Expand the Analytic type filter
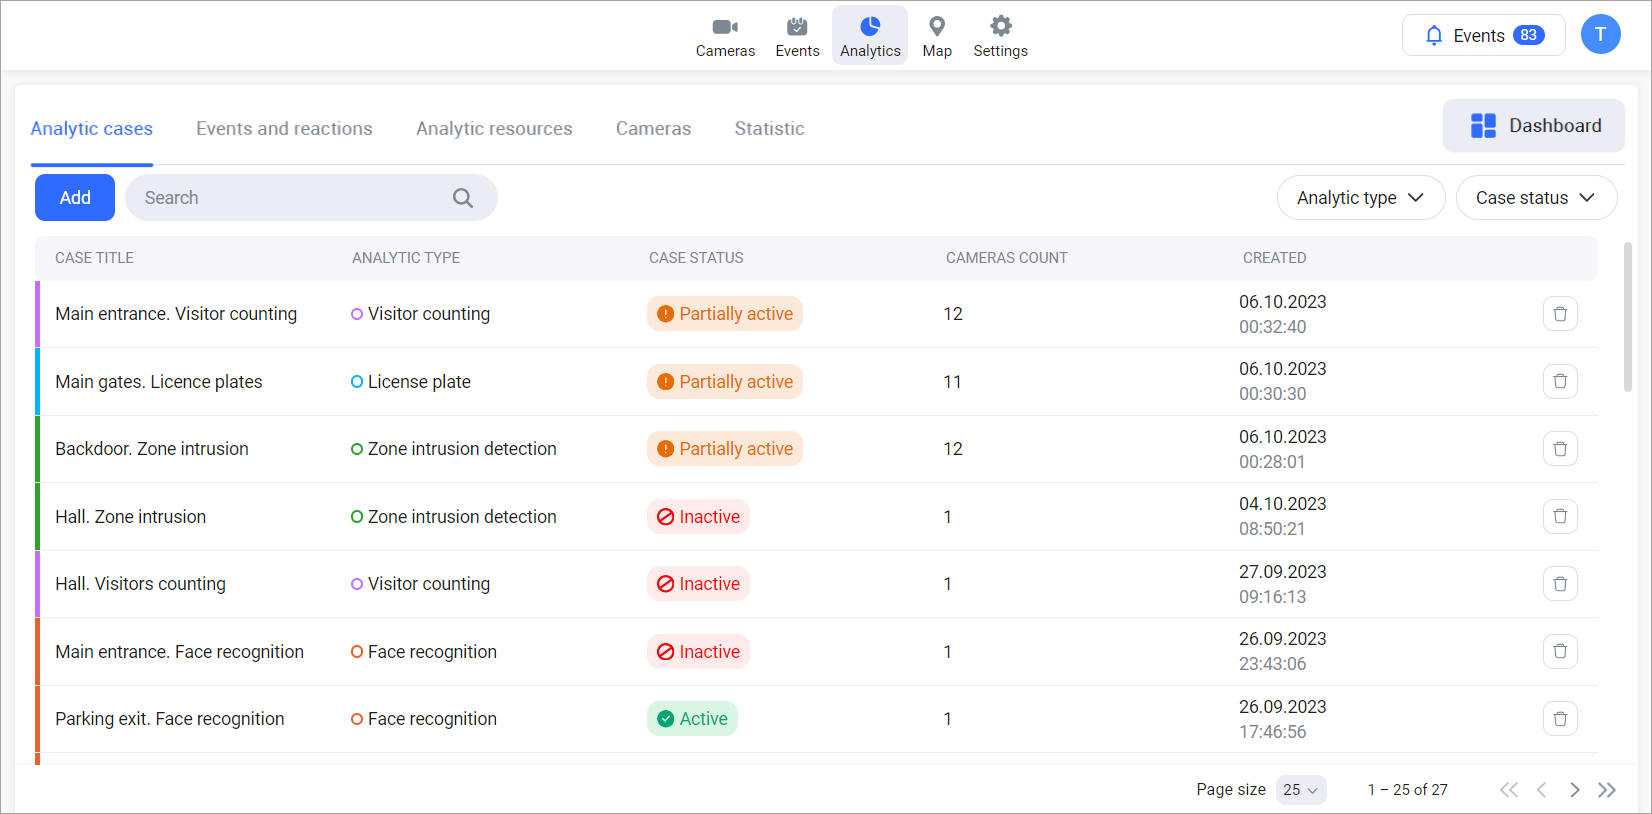Screen dimensions: 1652x814 (x=1360, y=198)
